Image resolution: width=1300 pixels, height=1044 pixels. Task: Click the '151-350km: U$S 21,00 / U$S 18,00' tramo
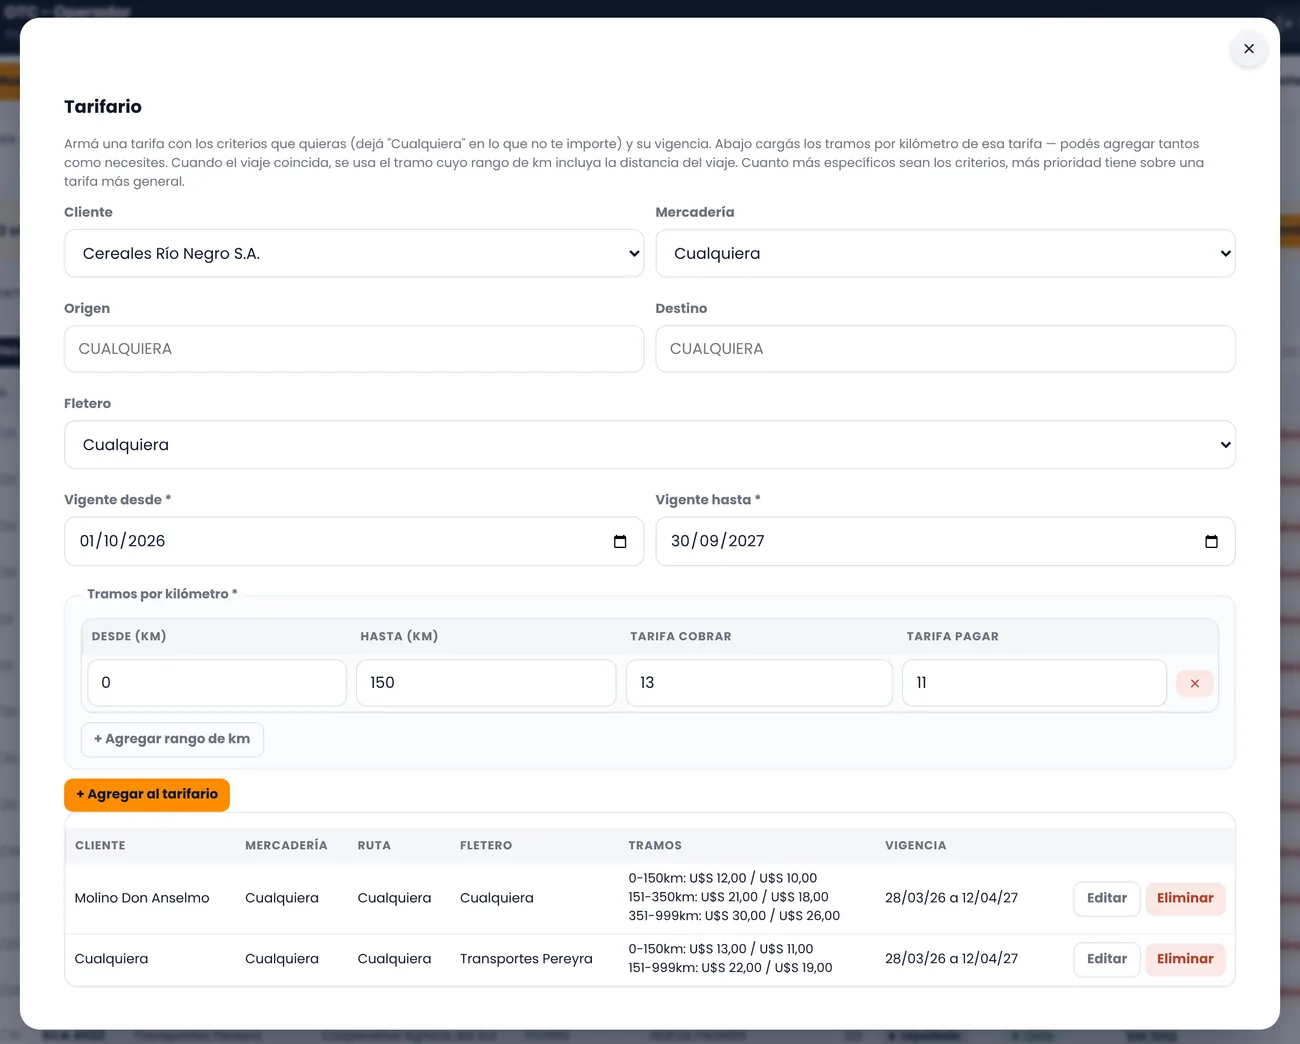tap(728, 897)
